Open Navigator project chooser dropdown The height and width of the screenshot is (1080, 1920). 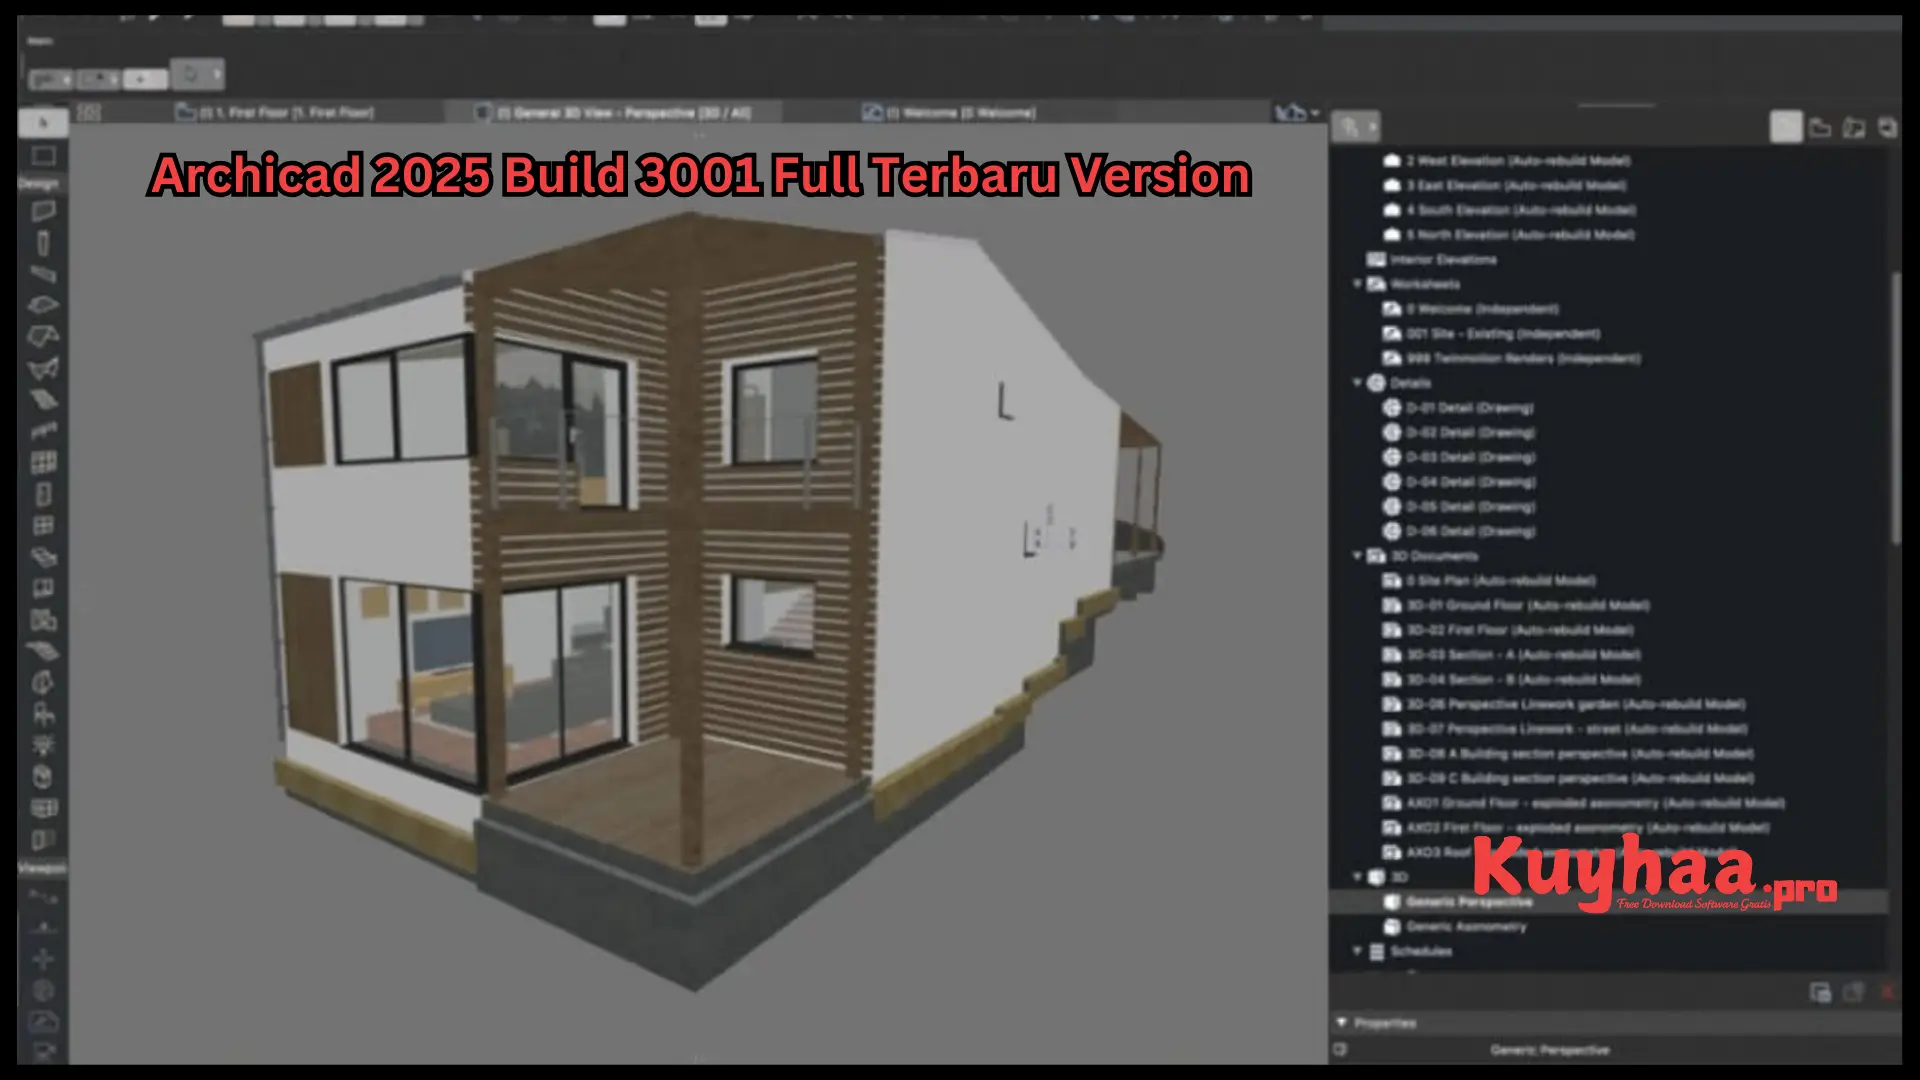pos(1356,127)
